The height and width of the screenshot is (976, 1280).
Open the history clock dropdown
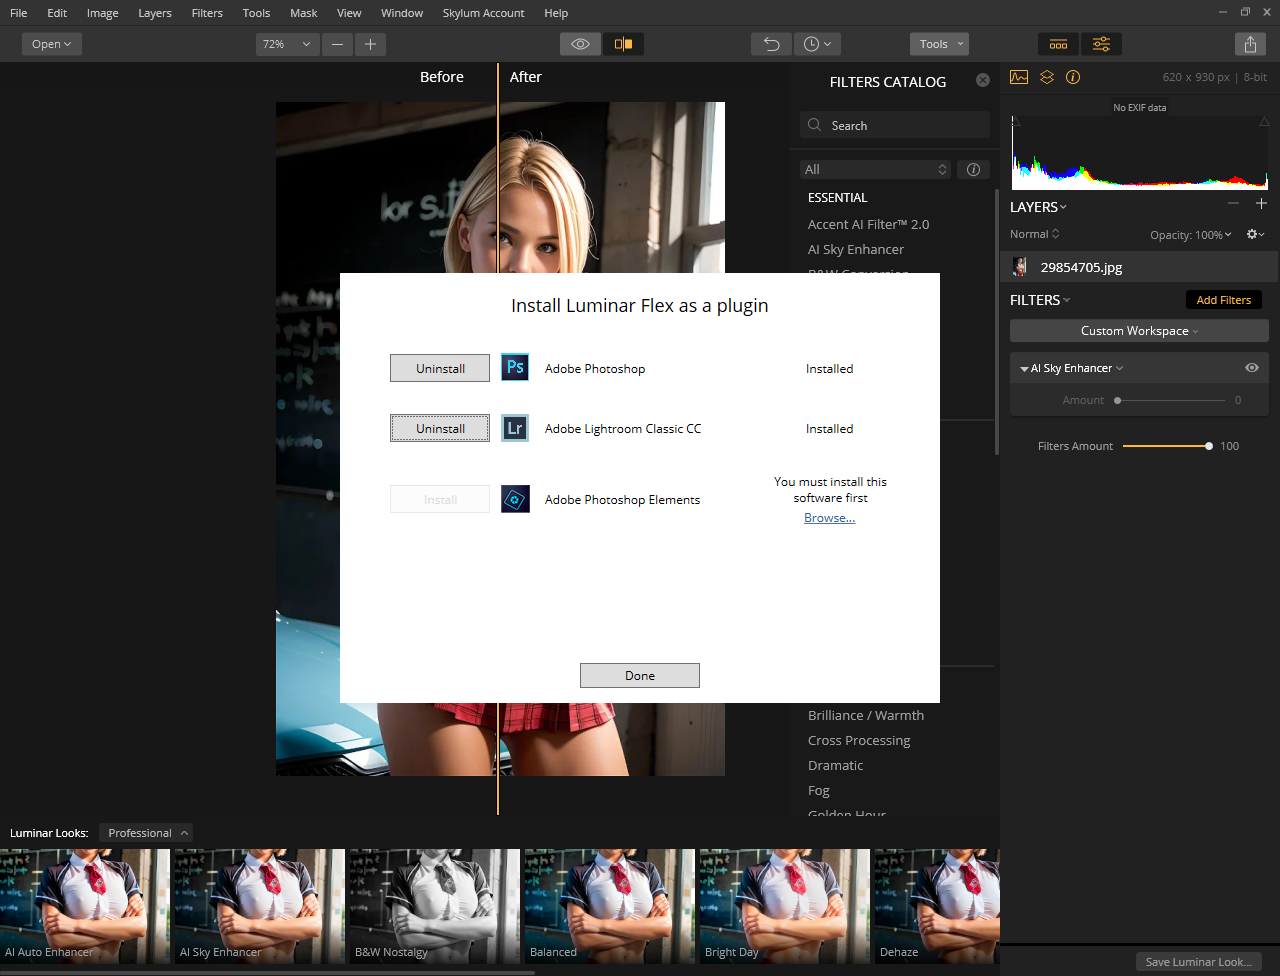point(817,44)
